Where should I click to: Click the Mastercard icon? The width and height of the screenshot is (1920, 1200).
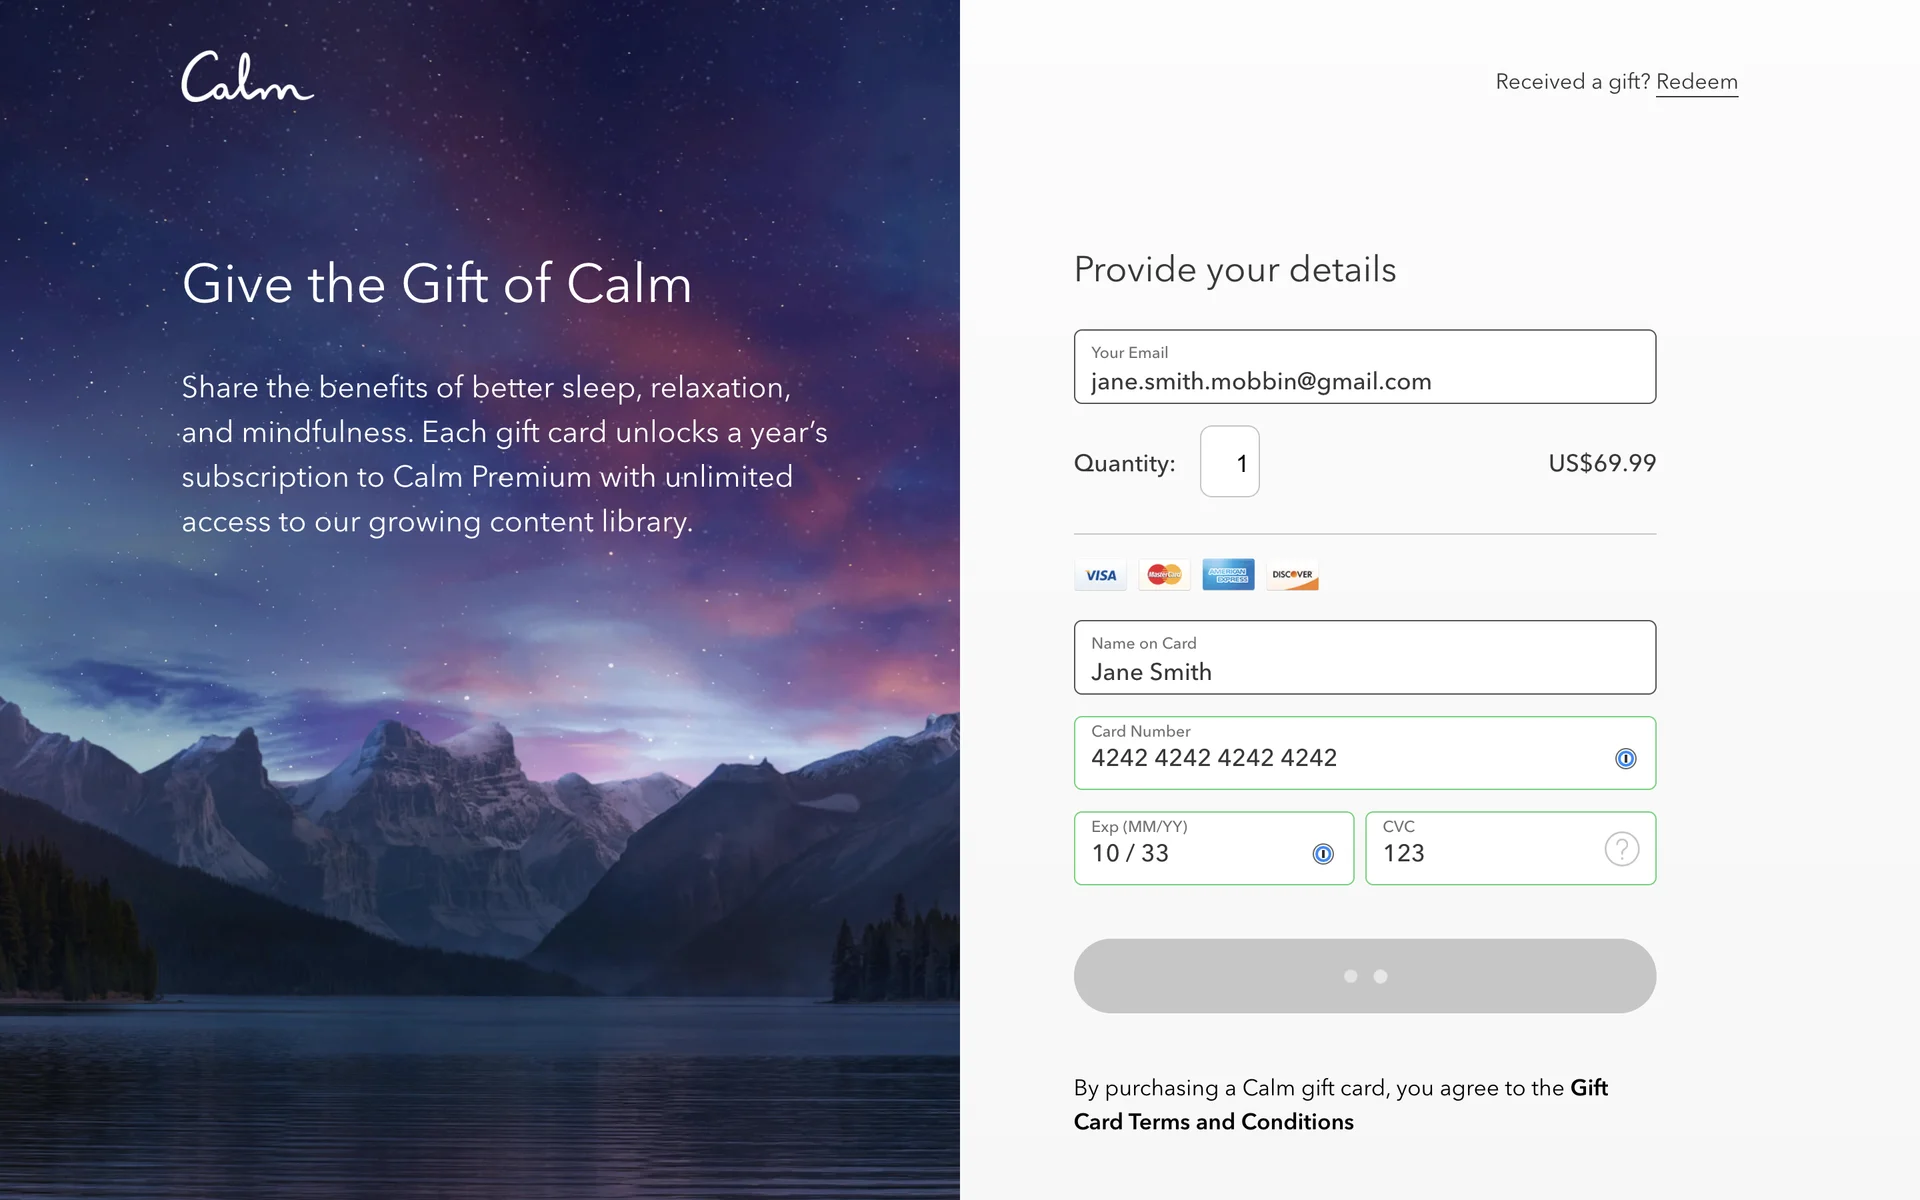(x=1164, y=575)
